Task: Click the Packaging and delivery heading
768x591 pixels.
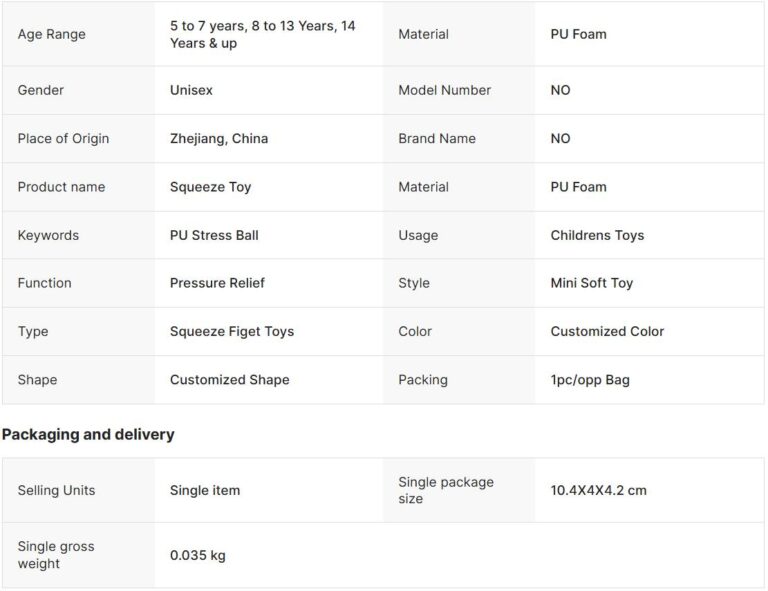Action: click(88, 434)
